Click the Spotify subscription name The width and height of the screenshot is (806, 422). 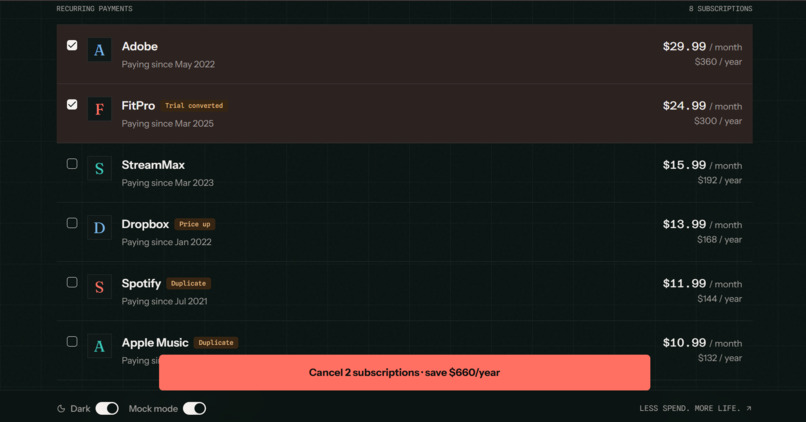pyautogui.click(x=141, y=283)
